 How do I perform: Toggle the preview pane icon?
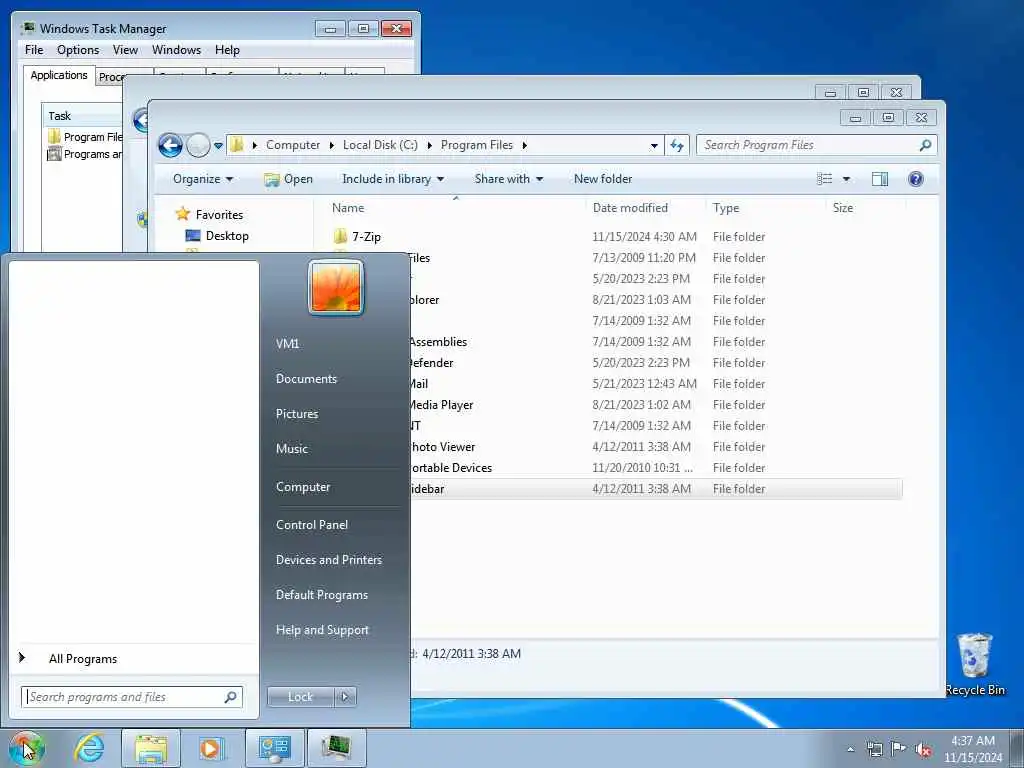(x=880, y=179)
